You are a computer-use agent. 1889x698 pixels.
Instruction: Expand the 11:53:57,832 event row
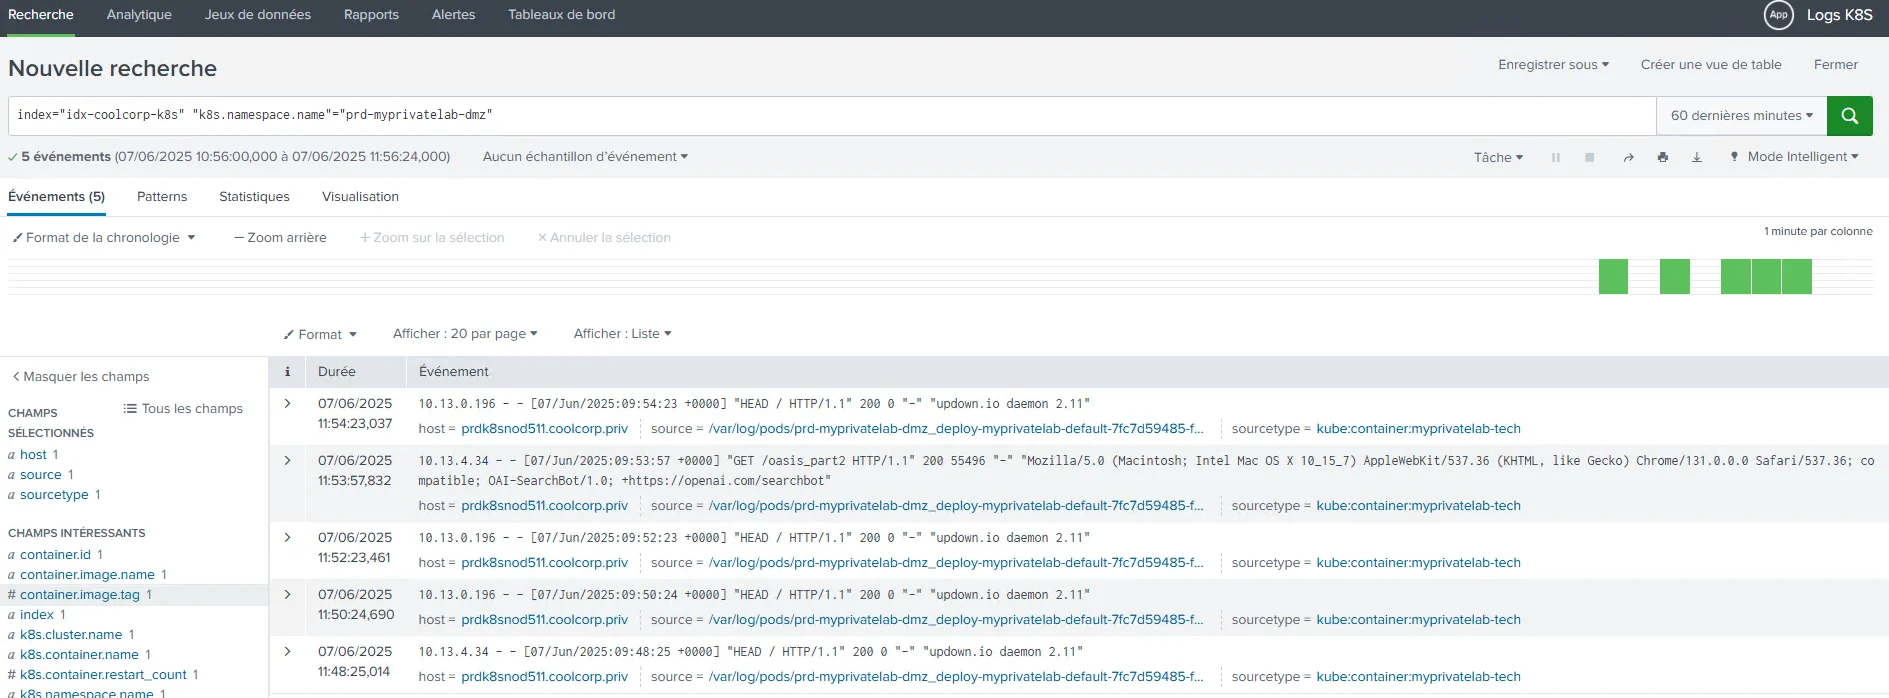(287, 461)
